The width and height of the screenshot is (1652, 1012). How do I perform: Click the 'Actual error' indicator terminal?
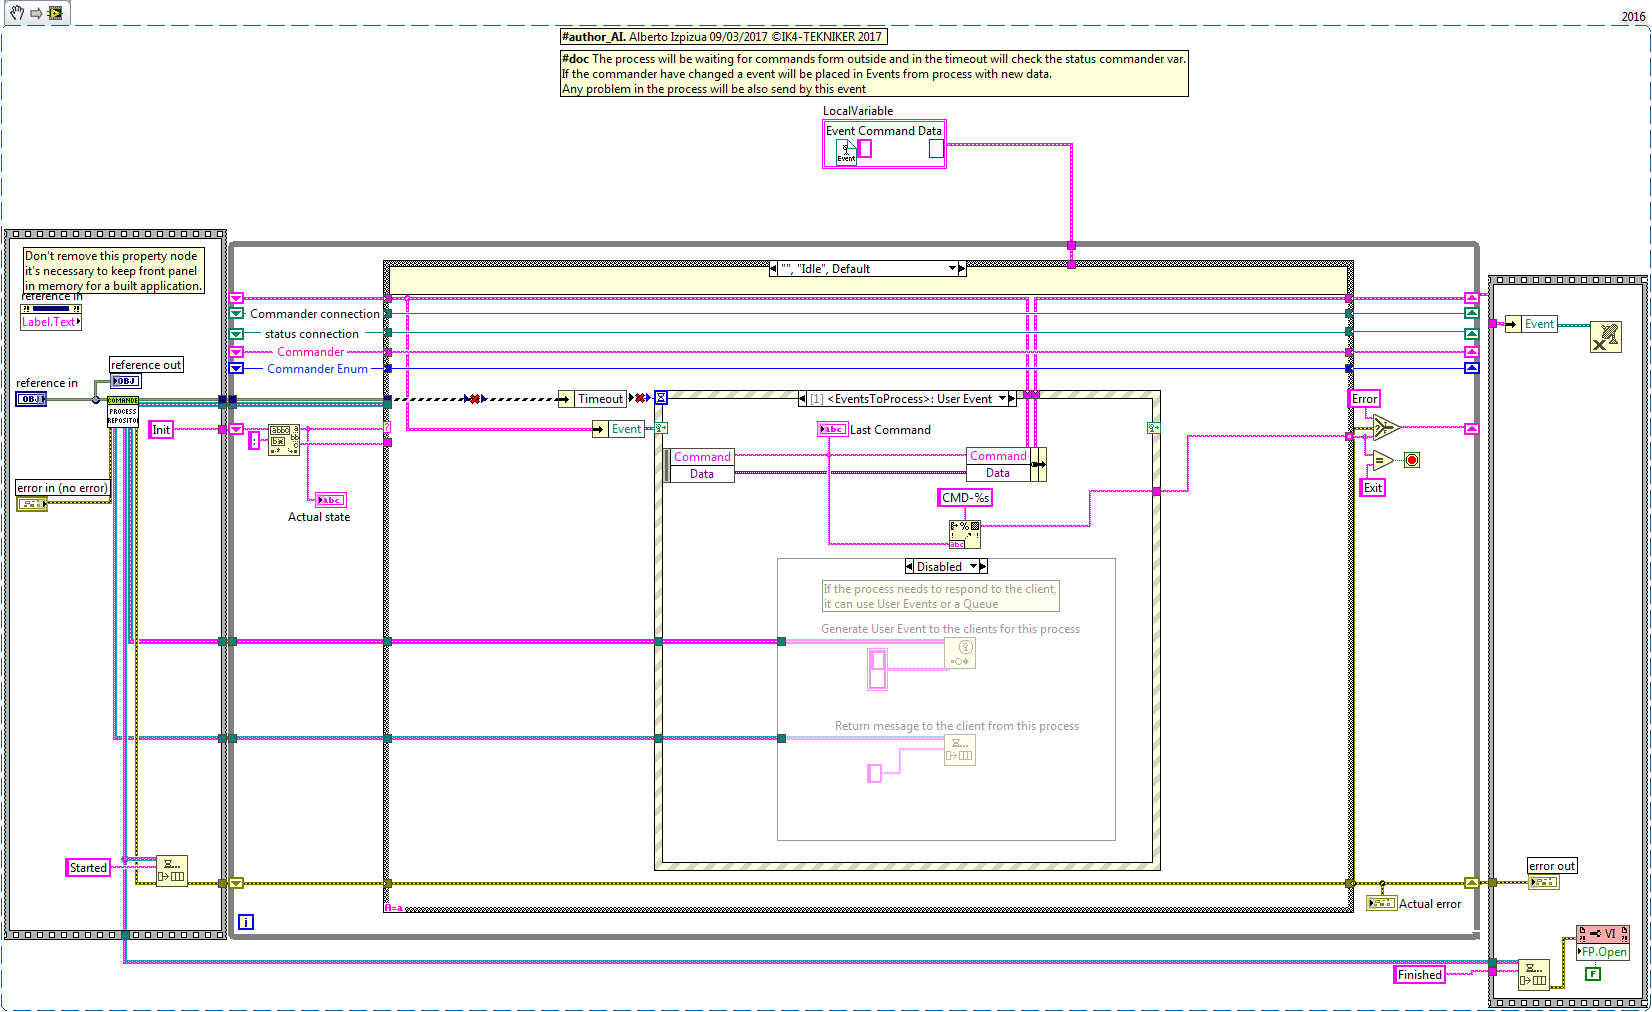click(x=1381, y=903)
